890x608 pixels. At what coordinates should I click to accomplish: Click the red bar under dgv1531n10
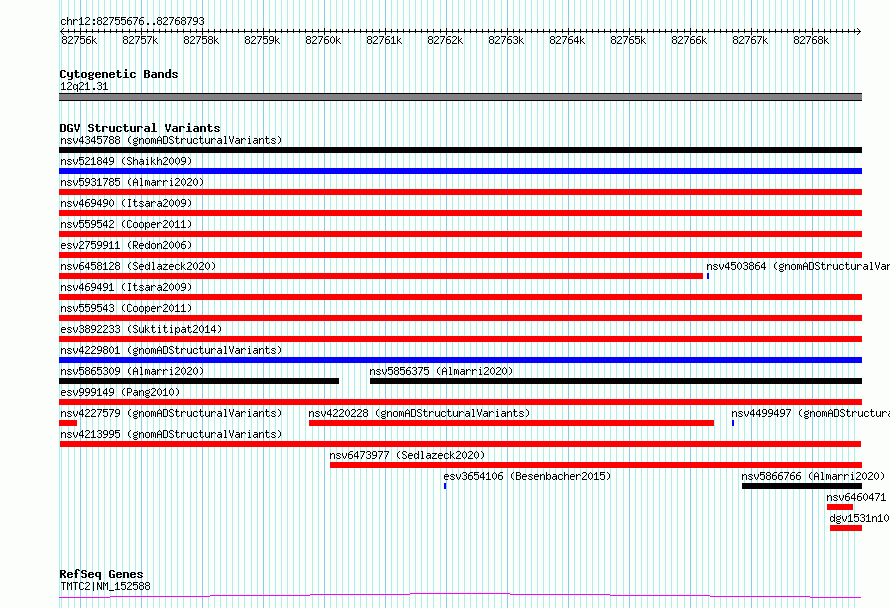point(846,528)
